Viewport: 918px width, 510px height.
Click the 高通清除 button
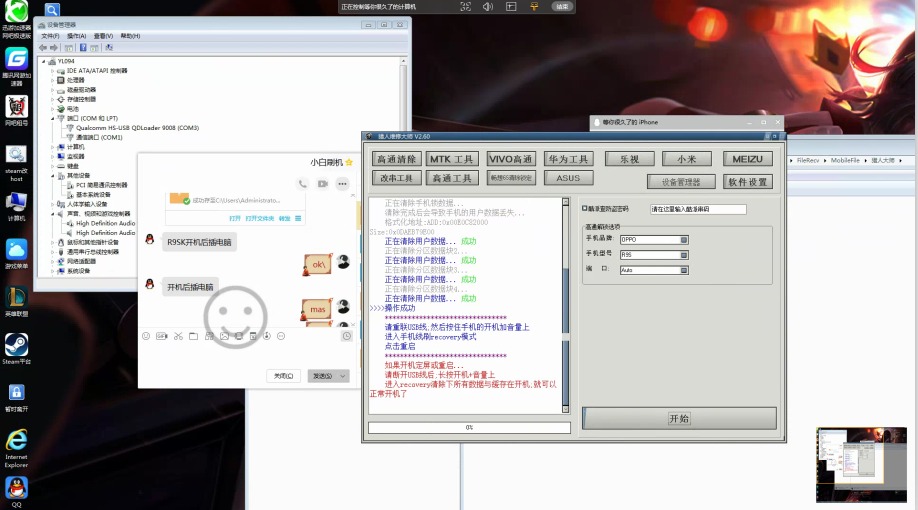point(396,159)
